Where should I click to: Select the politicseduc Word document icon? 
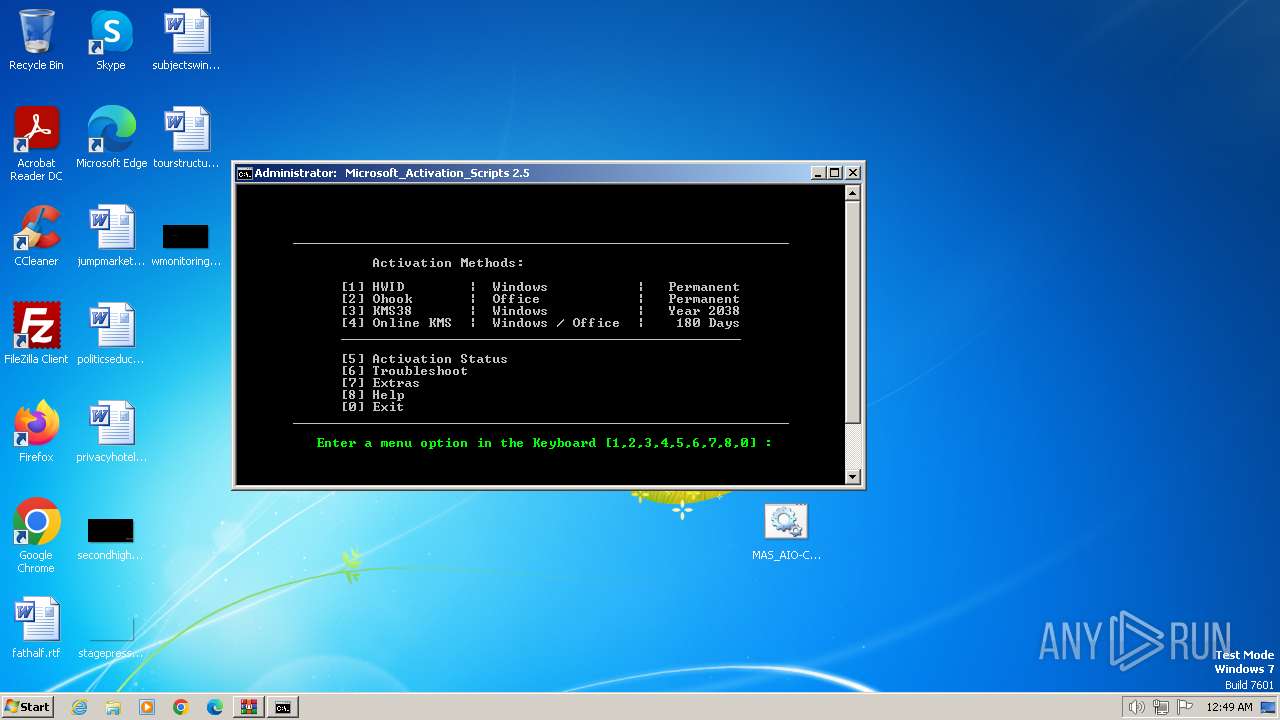pos(111,334)
